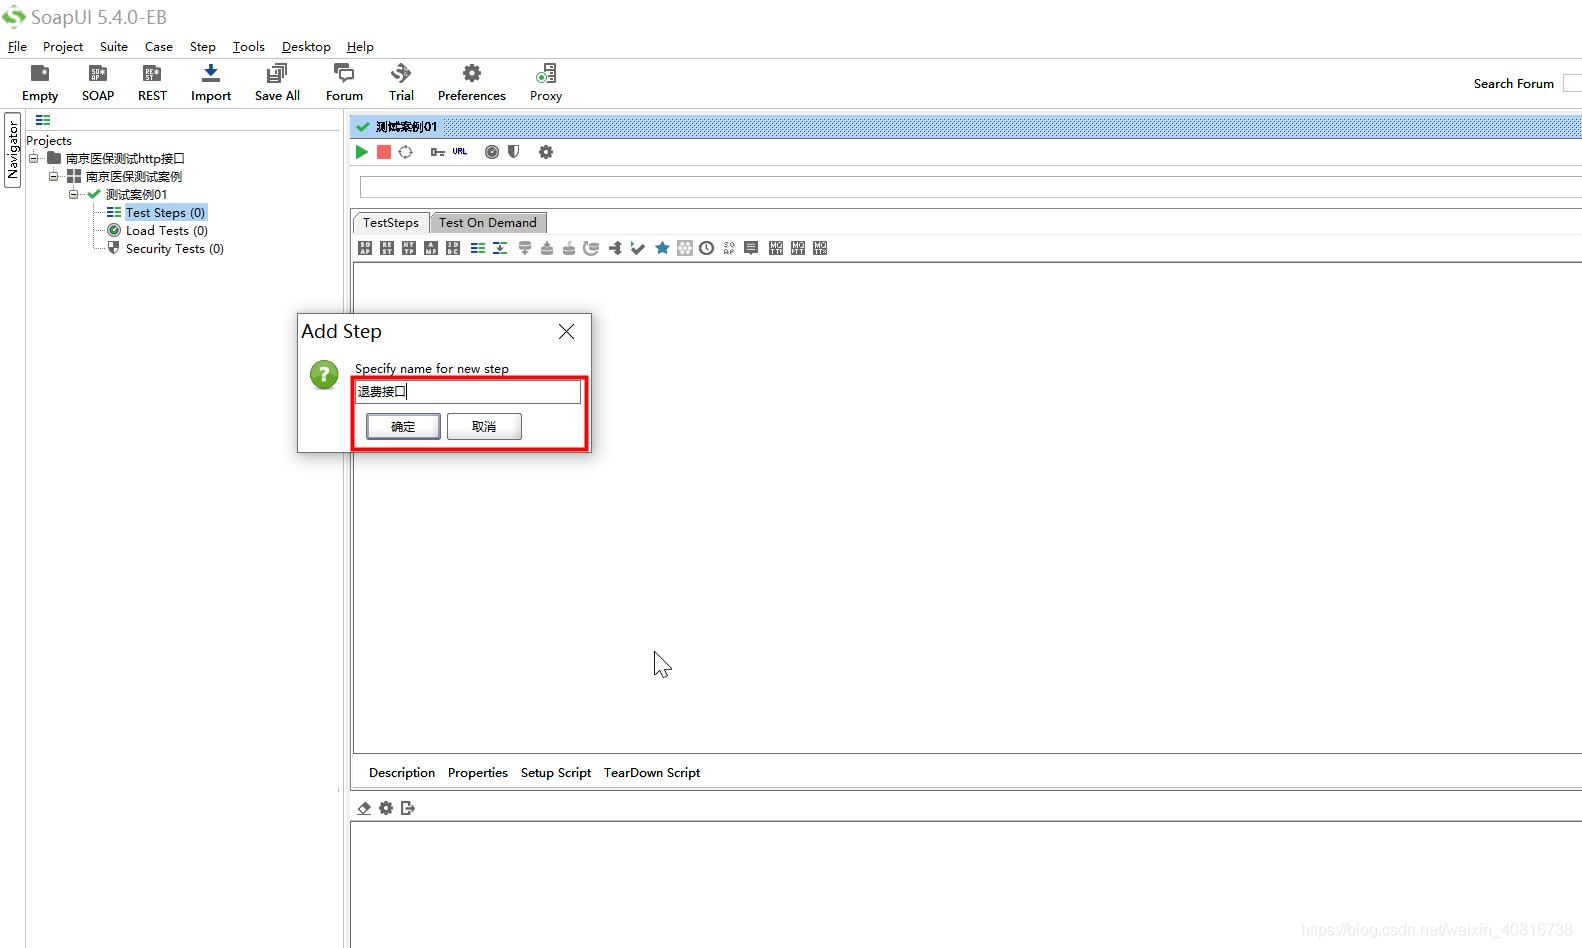Add Receive MQTT Message step
The height and width of the screenshot is (948, 1582).
(x=798, y=248)
